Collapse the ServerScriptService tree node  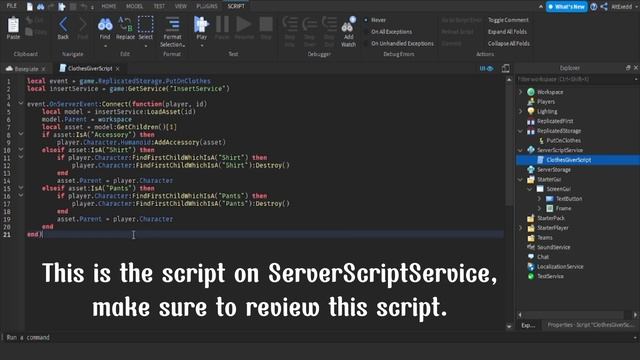point(520,150)
